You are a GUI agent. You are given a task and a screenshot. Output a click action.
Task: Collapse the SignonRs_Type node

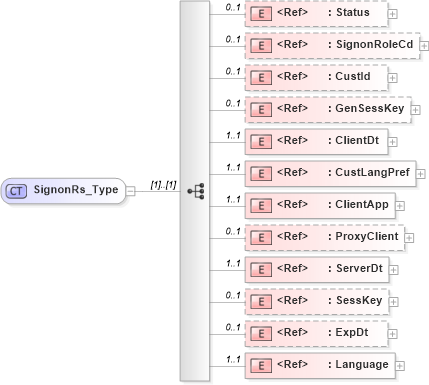point(131,191)
